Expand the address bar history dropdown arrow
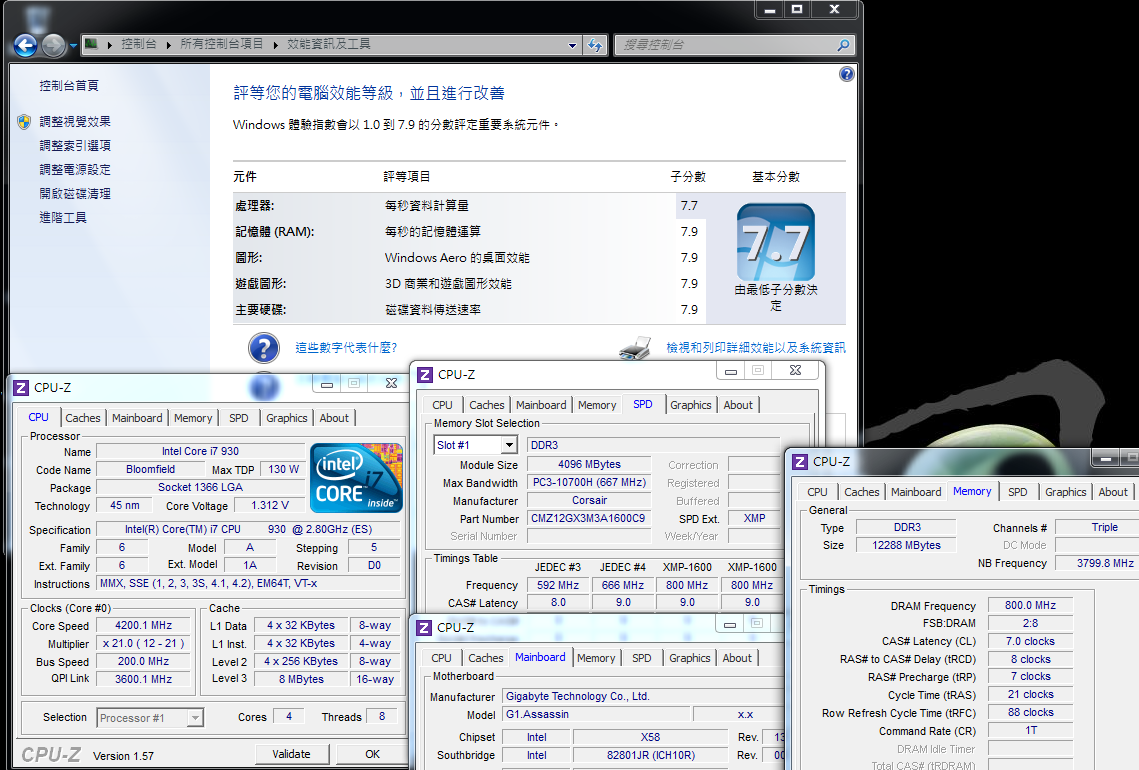This screenshot has width=1139, height=770. pyautogui.click(x=572, y=45)
